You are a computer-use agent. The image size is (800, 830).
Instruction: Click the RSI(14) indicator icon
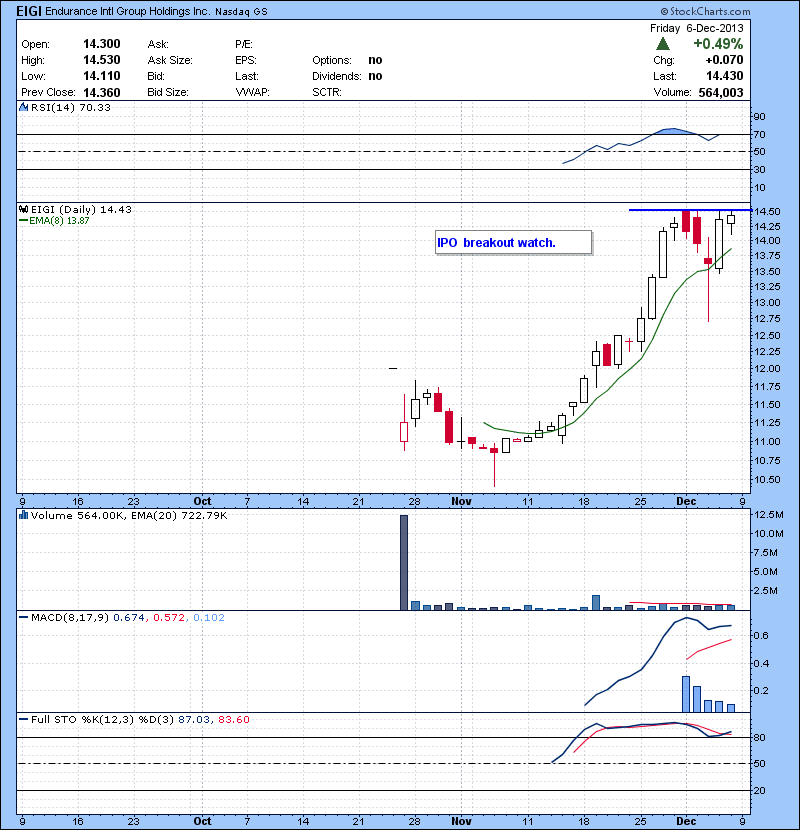[23, 107]
